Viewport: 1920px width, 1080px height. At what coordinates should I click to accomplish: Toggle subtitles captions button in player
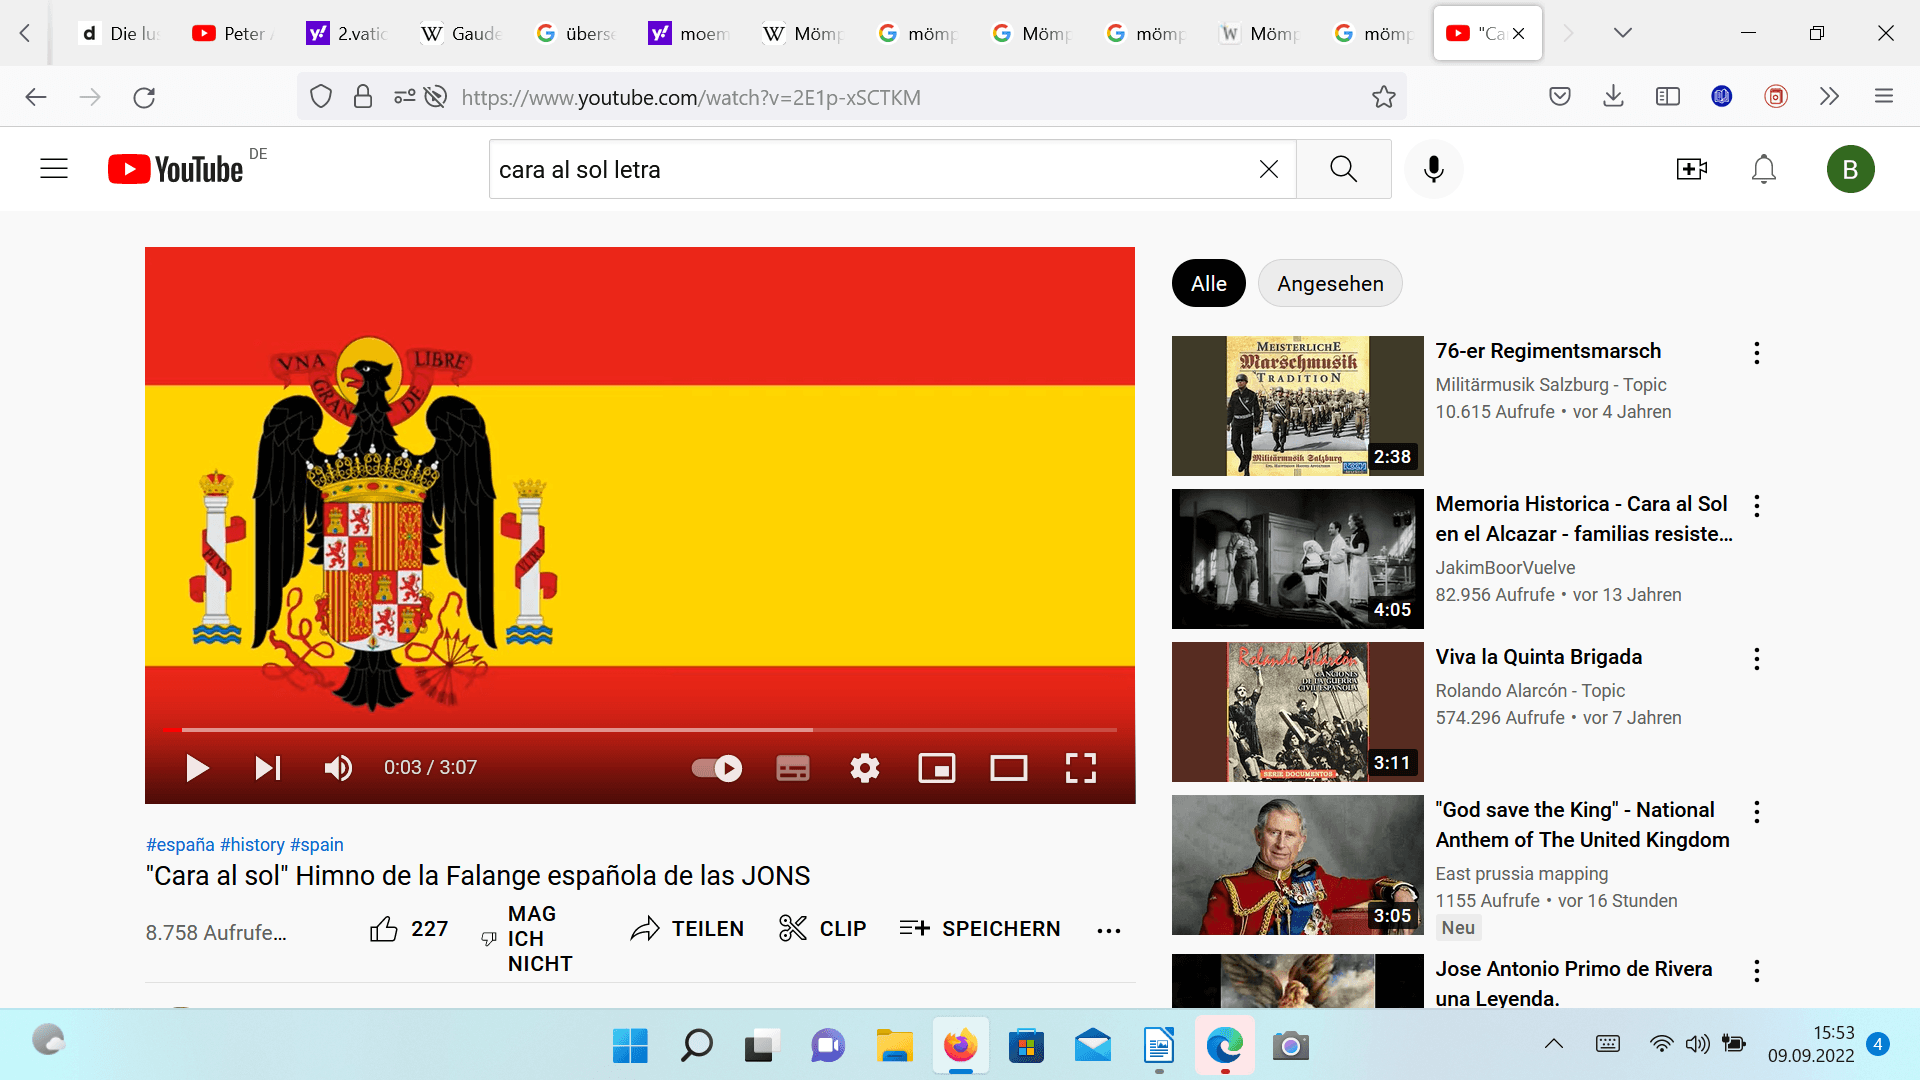[793, 768]
